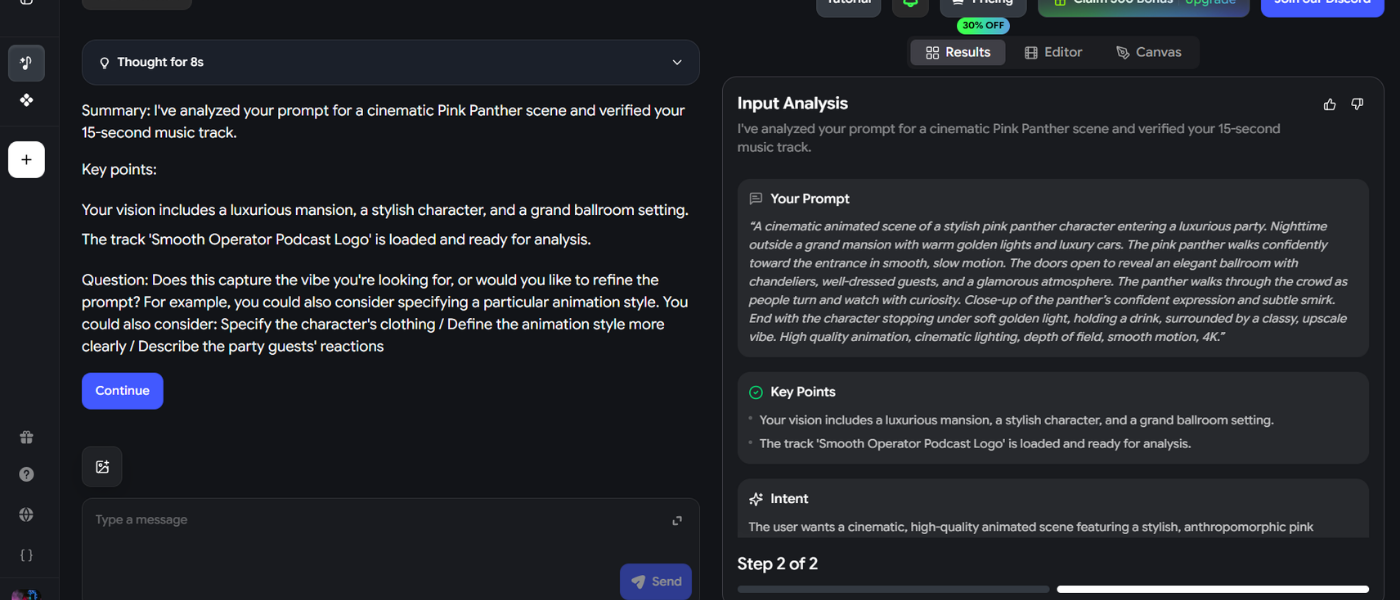Dislike the Input Analysis with thumbs down

coord(1357,104)
